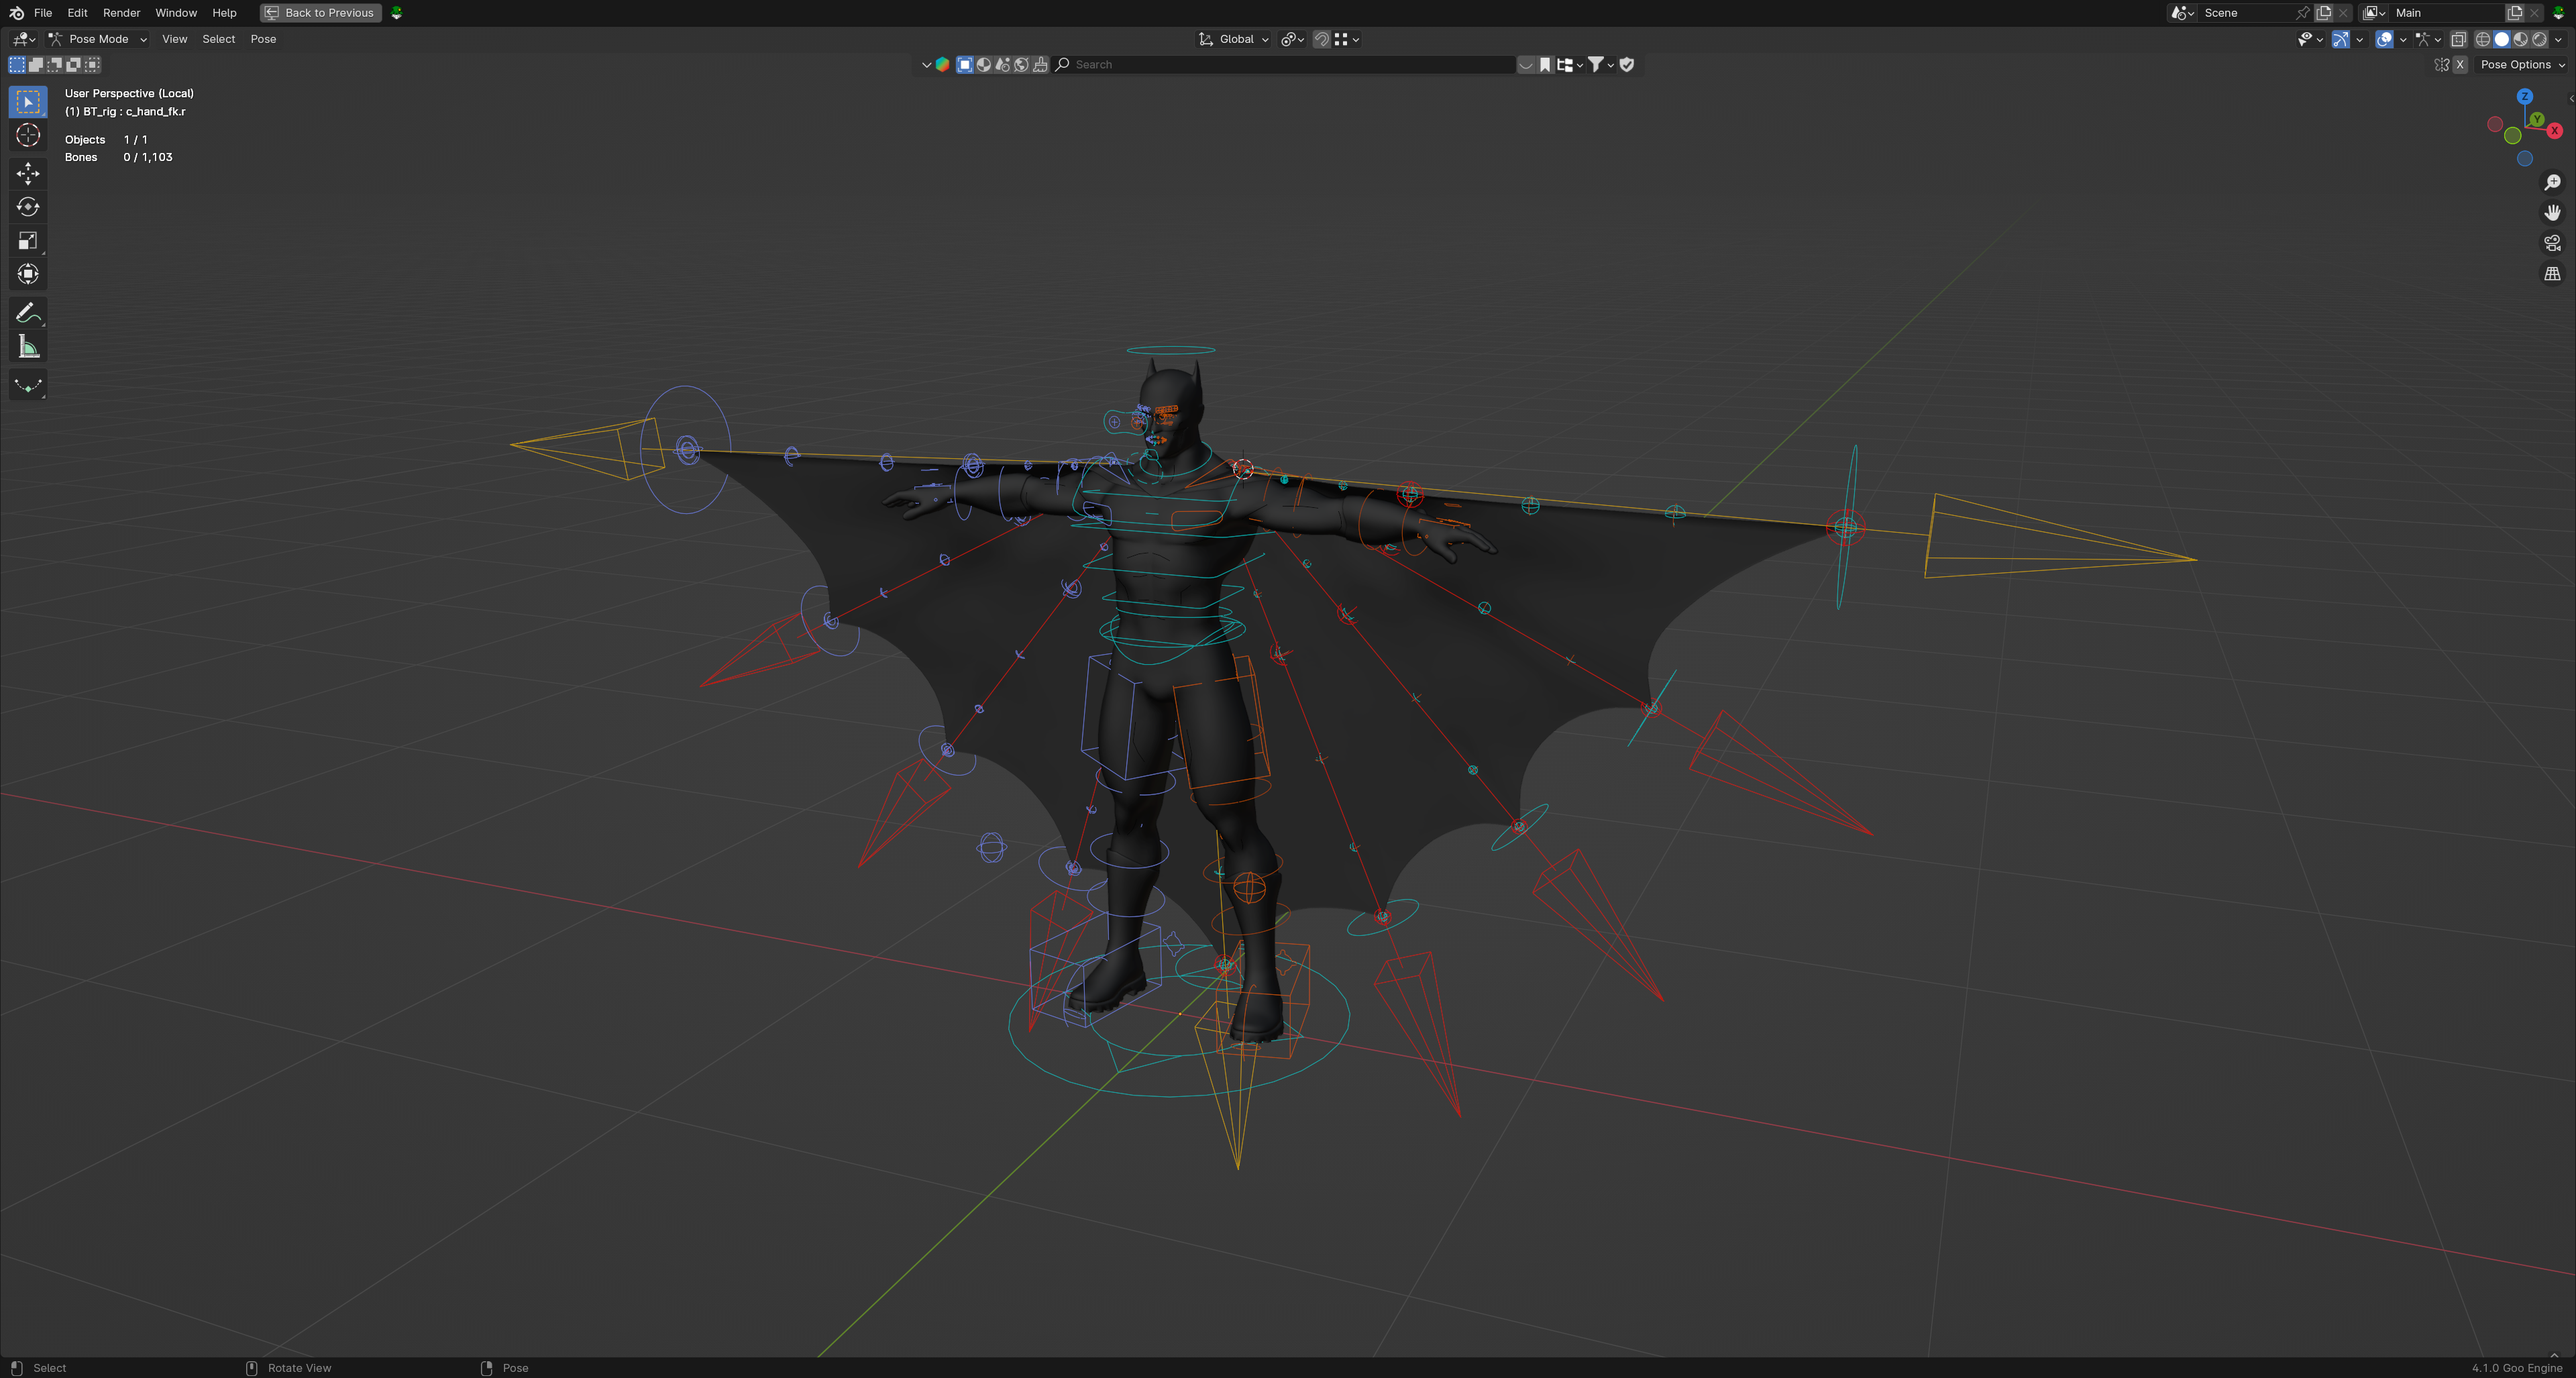This screenshot has height=1378, width=2576.
Task: Open the filter funnel dropdown
Action: click(x=1601, y=65)
